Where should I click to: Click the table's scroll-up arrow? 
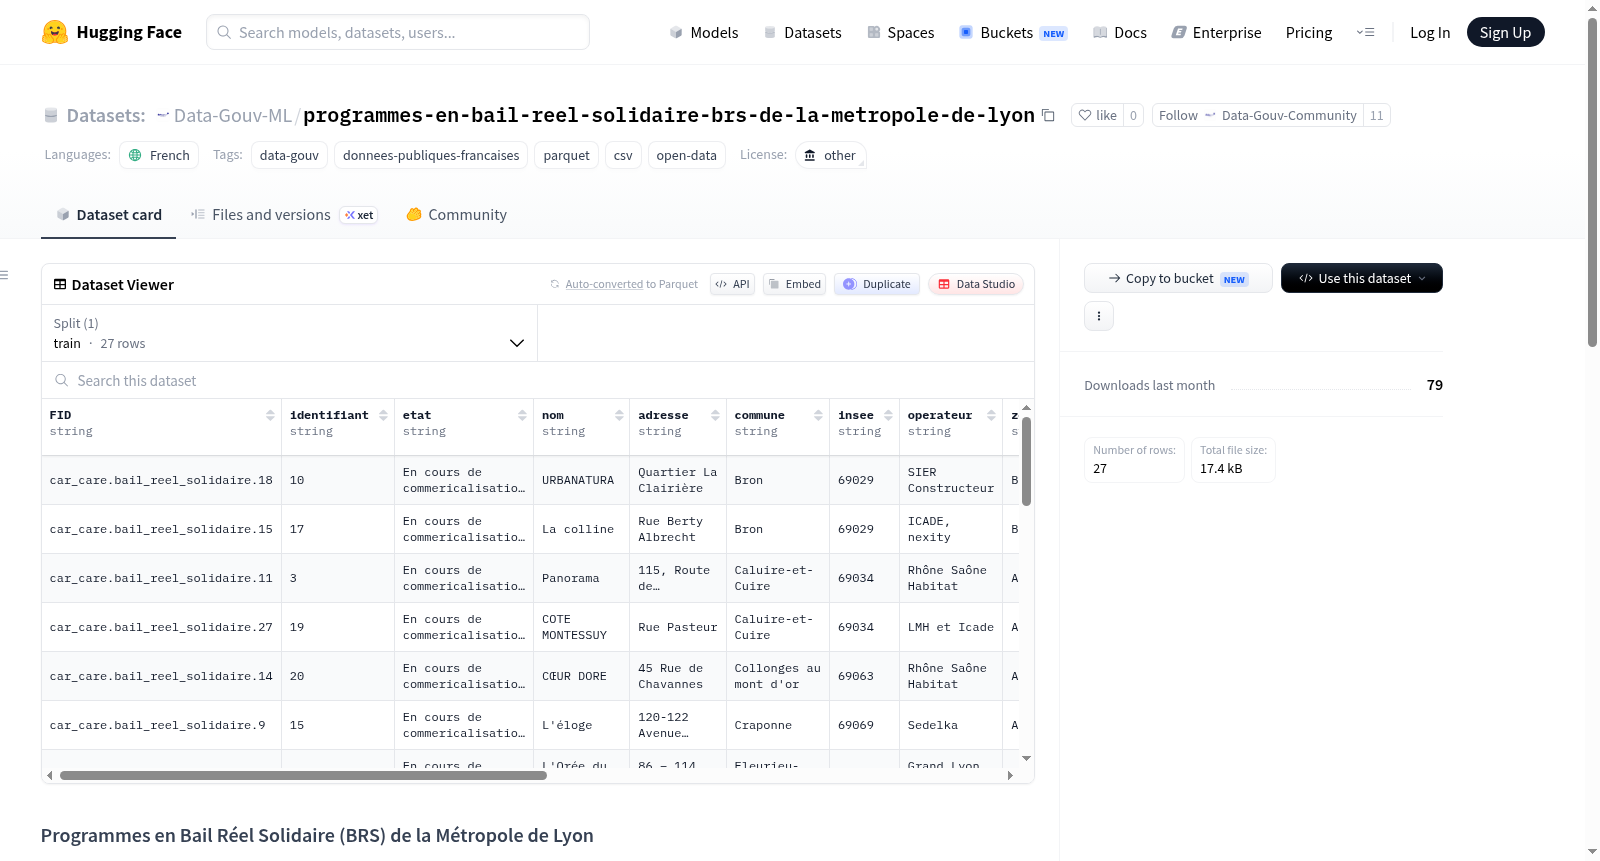coord(1026,408)
